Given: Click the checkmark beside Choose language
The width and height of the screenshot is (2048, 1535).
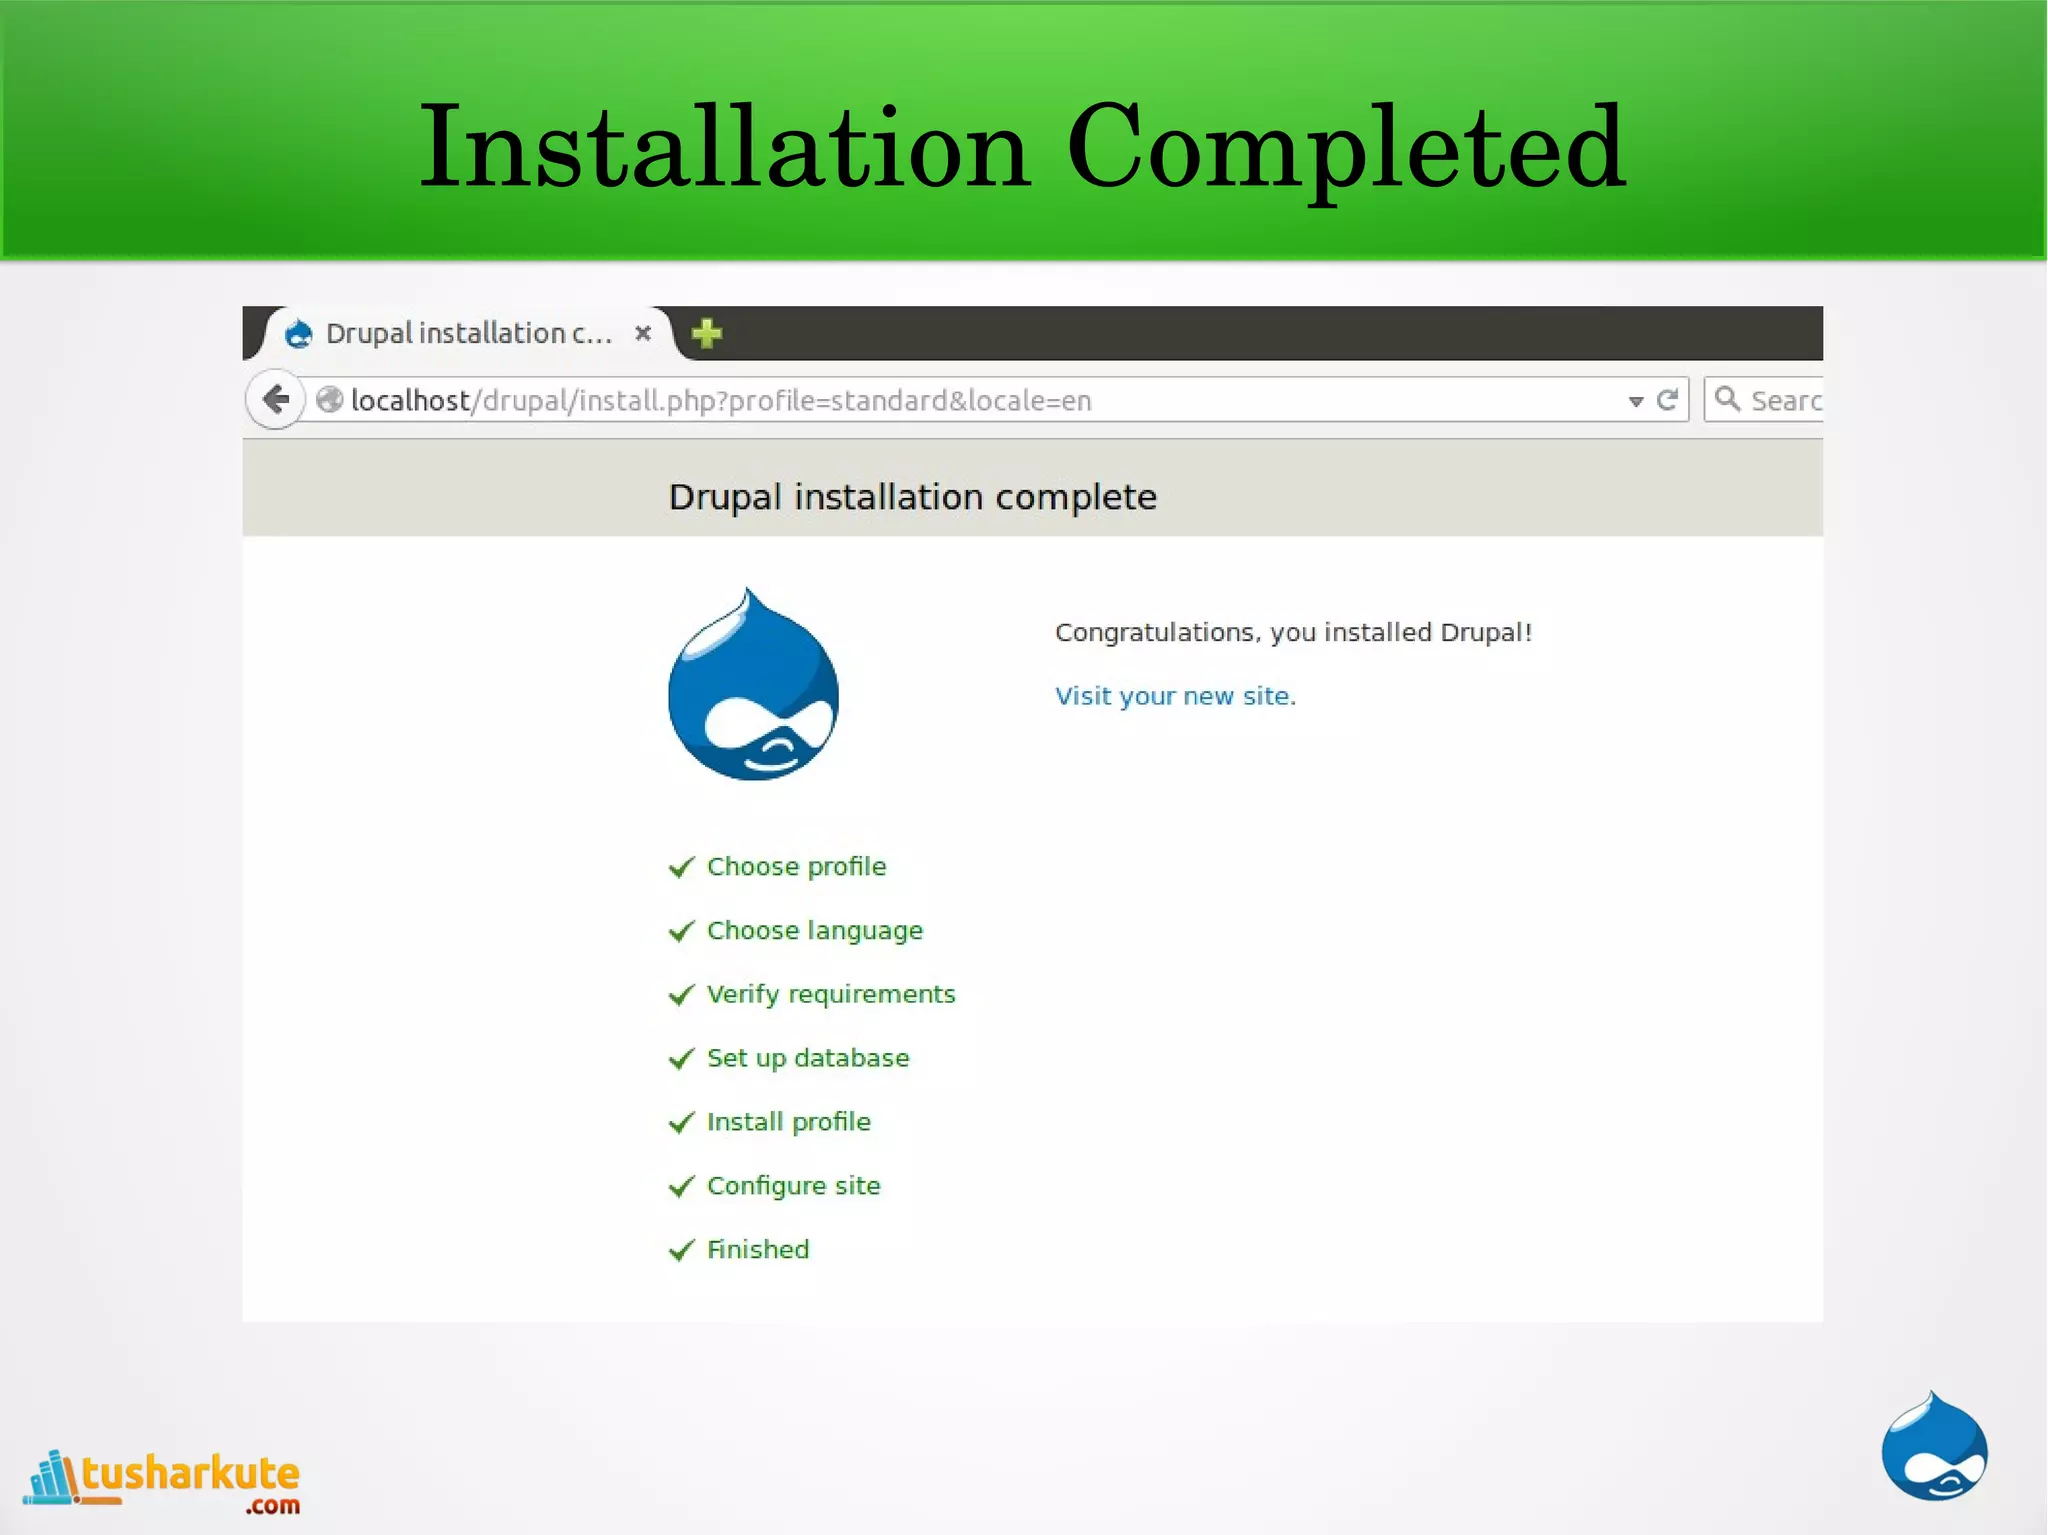Looking at the screenshot, I should [x=681, y=931].
